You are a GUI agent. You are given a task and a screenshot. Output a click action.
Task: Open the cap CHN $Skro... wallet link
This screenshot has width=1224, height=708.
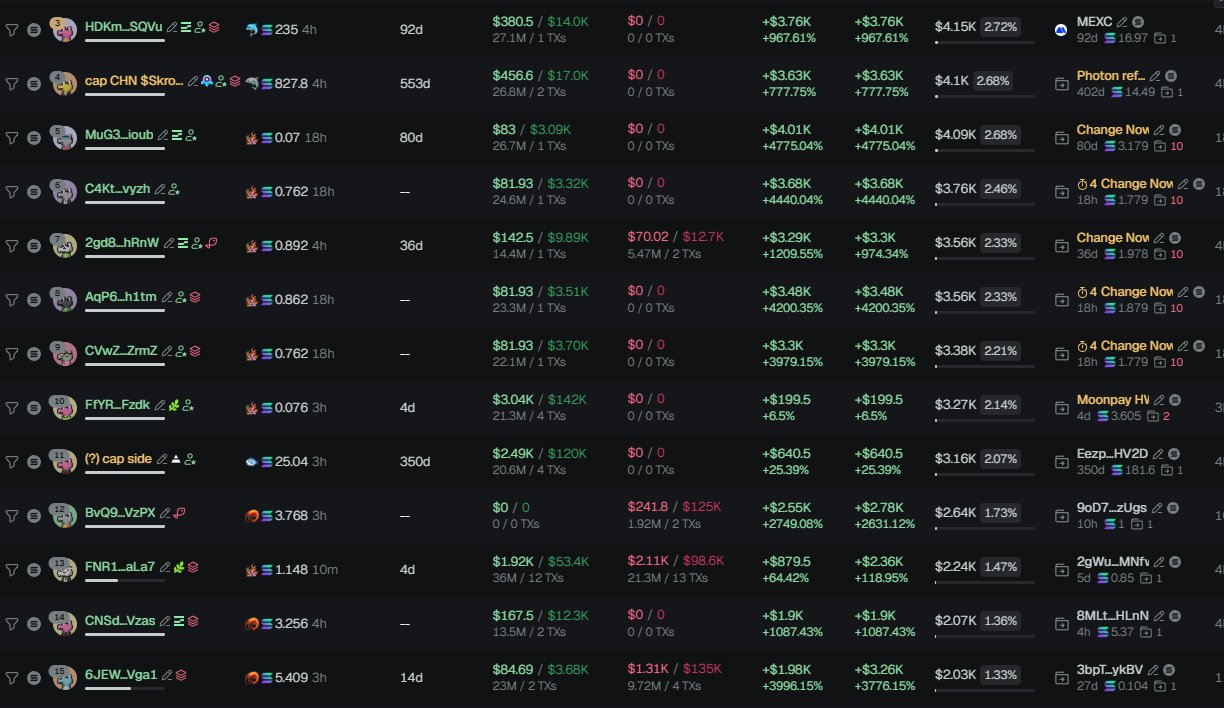click(x=135, y=81)
